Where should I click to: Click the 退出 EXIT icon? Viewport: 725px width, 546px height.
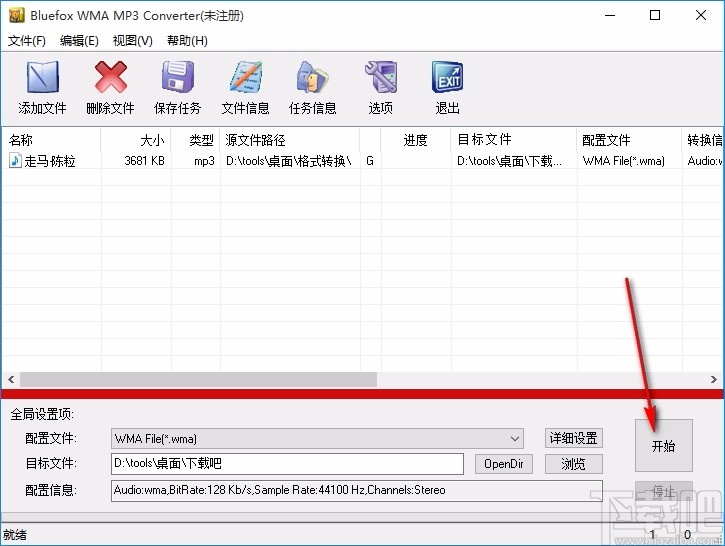(x=447, y=77)
